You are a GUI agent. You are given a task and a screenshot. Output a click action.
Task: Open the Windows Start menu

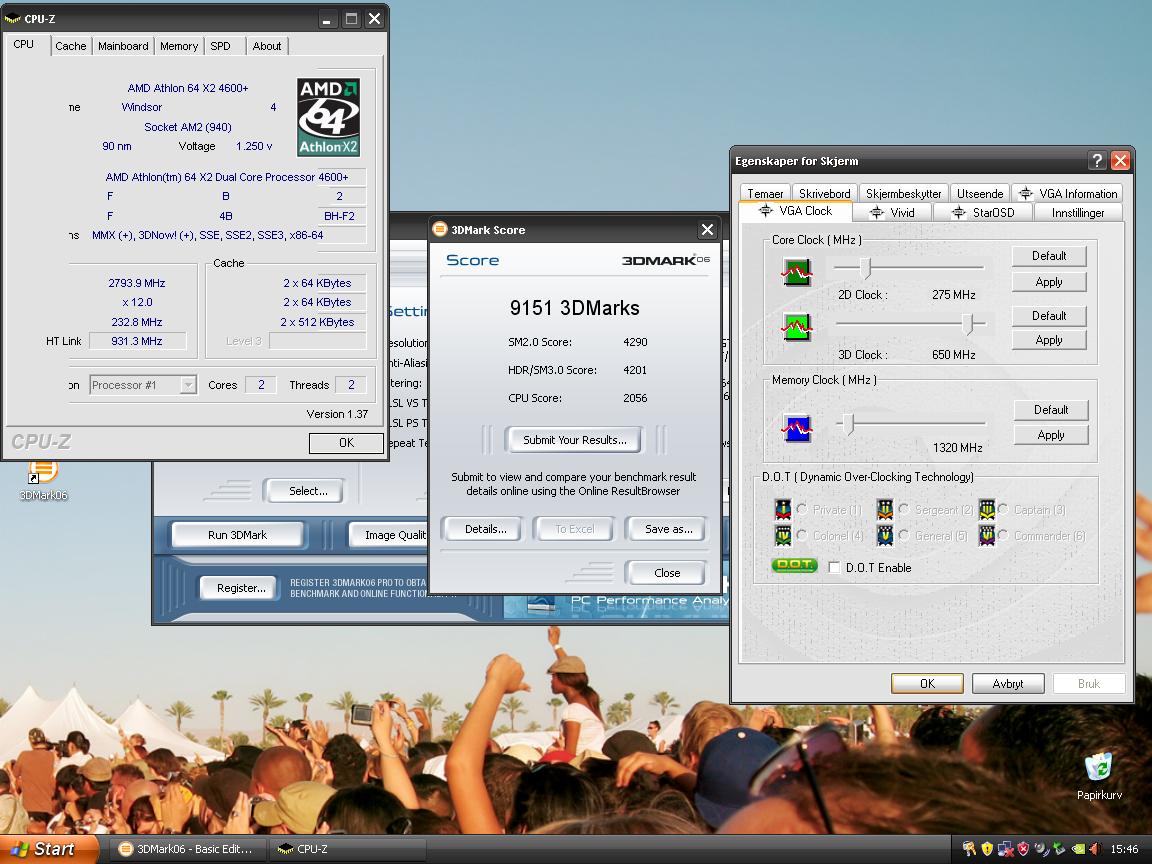[48, 849]
